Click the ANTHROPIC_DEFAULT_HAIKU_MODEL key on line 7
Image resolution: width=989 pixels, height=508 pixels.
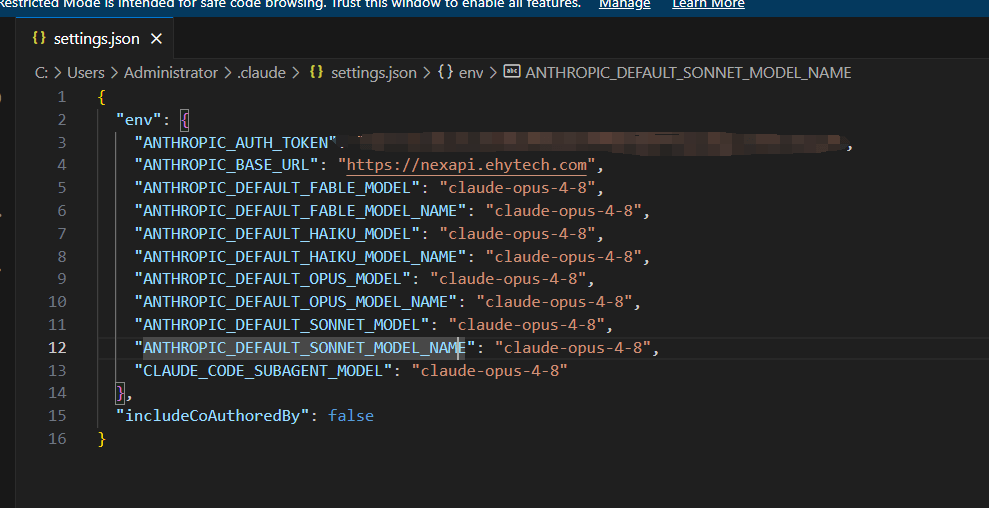pyautogui.click(x=277, y=233)
